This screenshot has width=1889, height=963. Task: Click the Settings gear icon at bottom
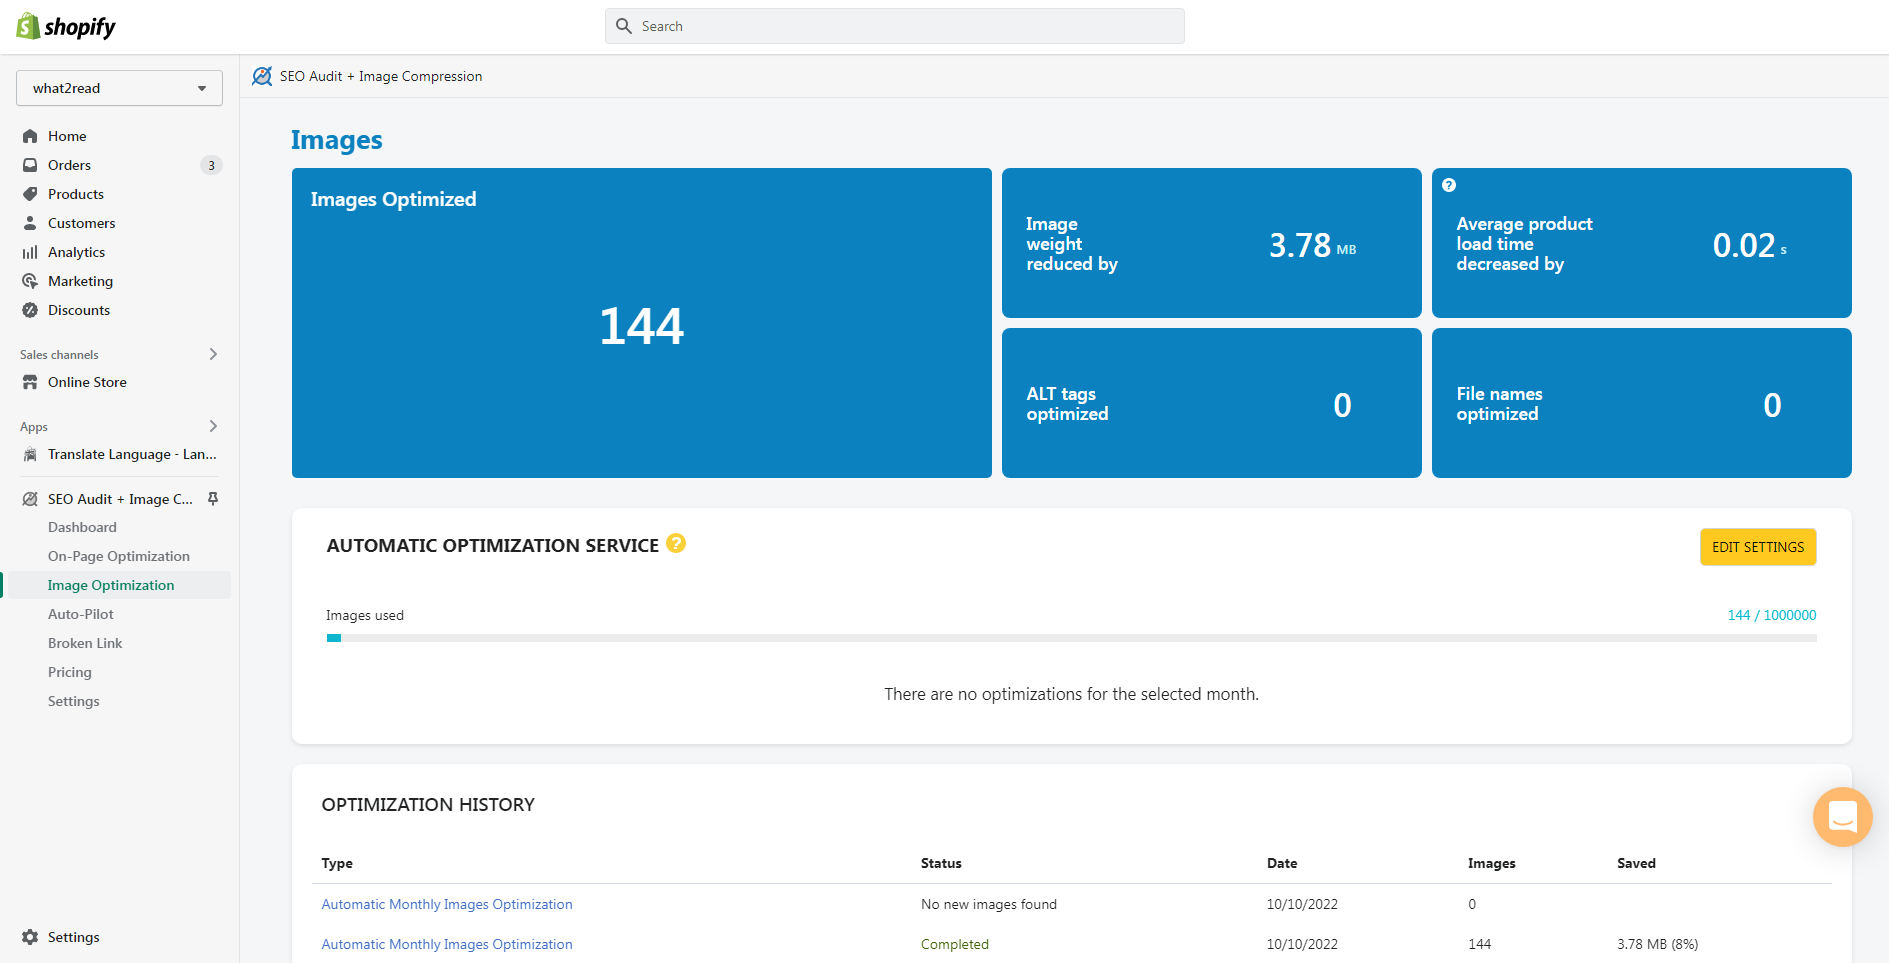coord(30,937)
